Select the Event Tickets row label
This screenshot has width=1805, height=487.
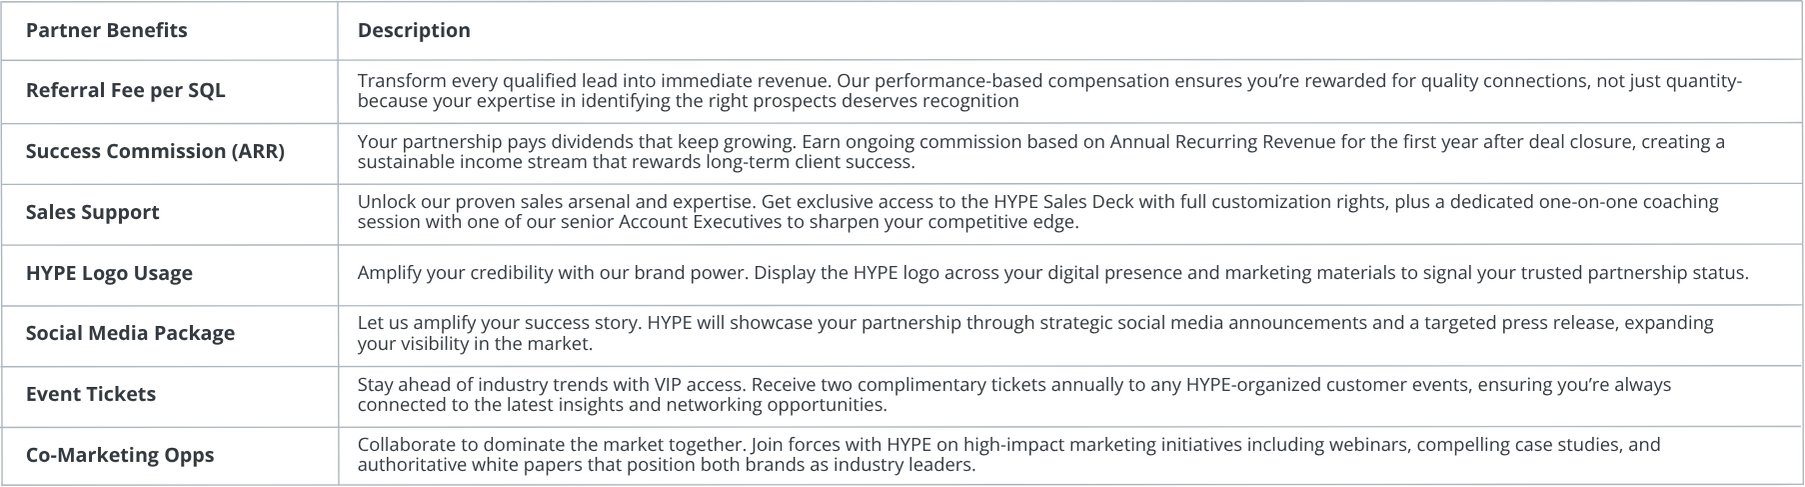pos(91,394)
